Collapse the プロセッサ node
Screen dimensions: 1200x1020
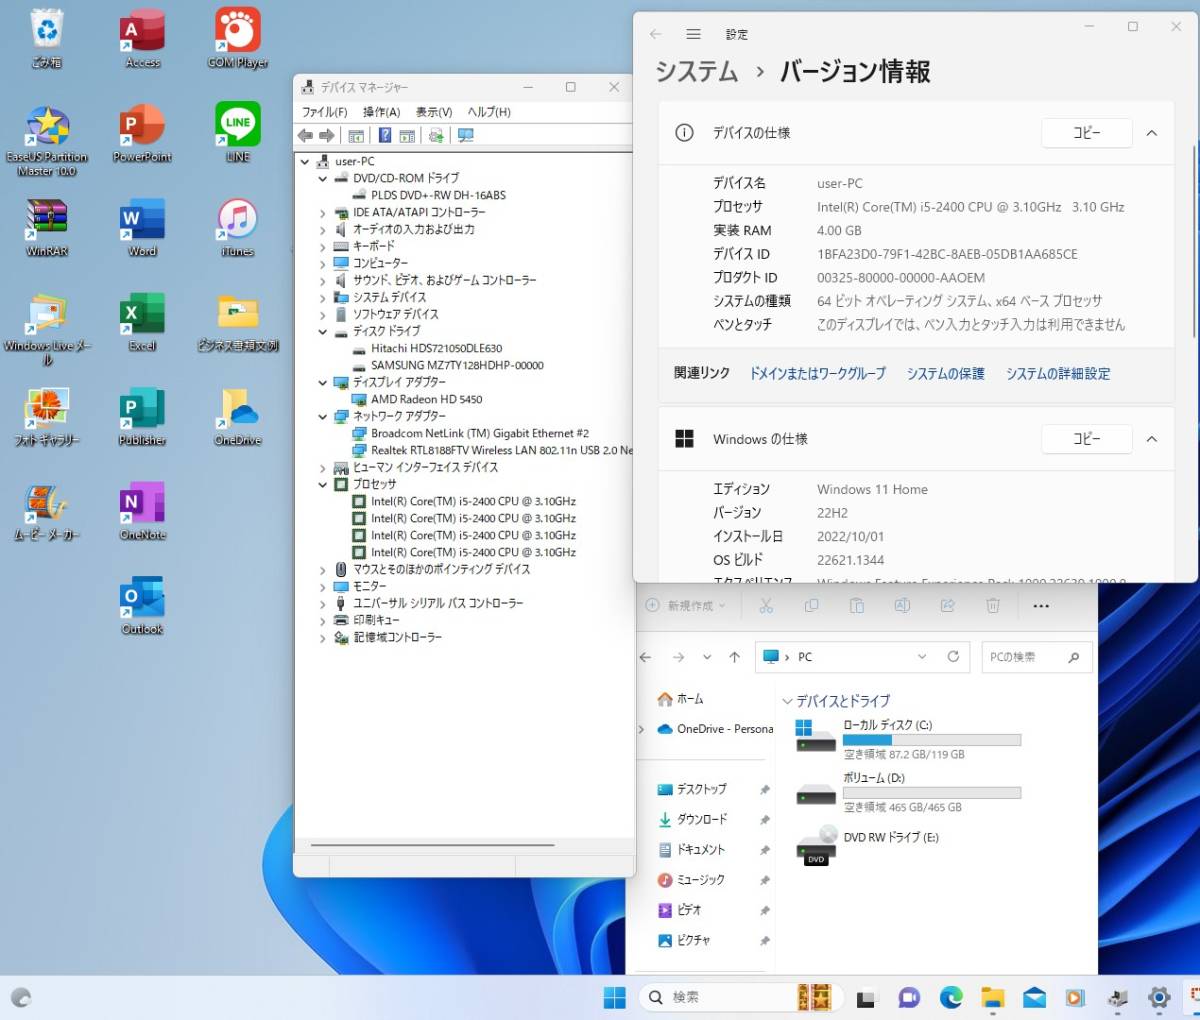pos(322,484)
